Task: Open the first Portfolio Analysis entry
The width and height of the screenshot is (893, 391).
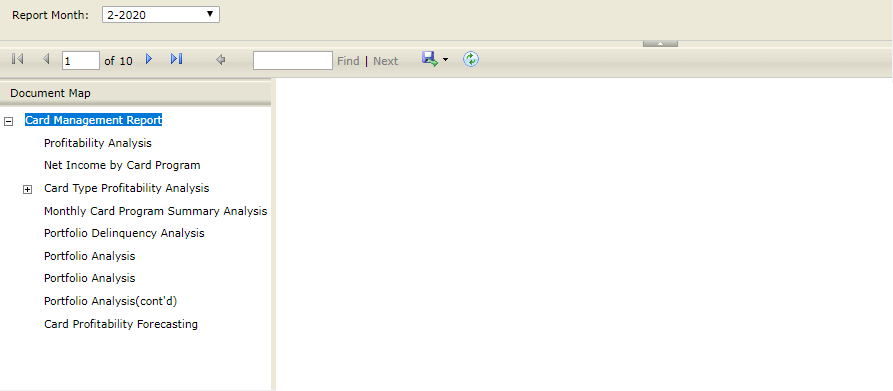Action: 89,256
